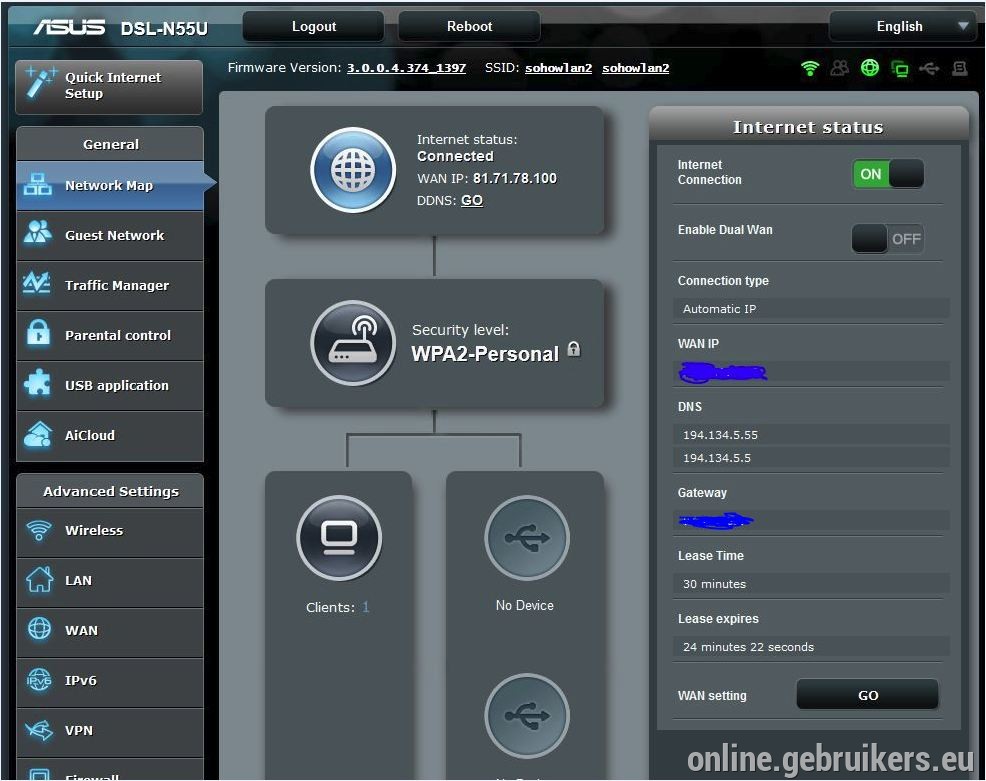Click the Quick Internet Setup wand icon
Screen dimensions: 986x781
point(40,84)
